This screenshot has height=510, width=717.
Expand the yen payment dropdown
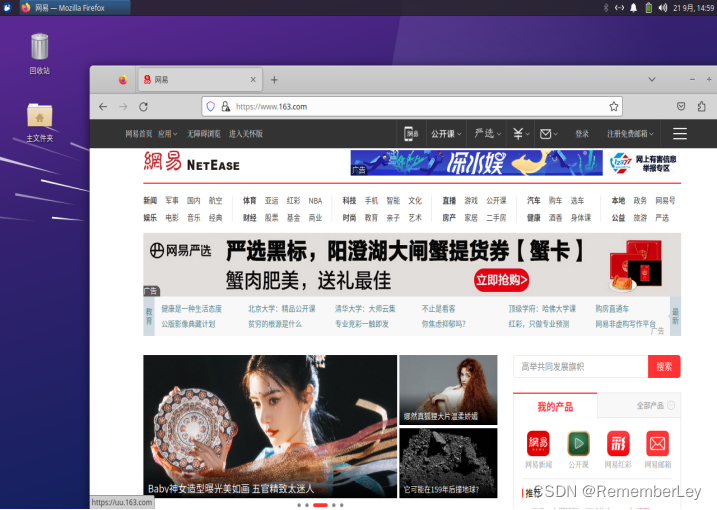(x=520, y=134)
